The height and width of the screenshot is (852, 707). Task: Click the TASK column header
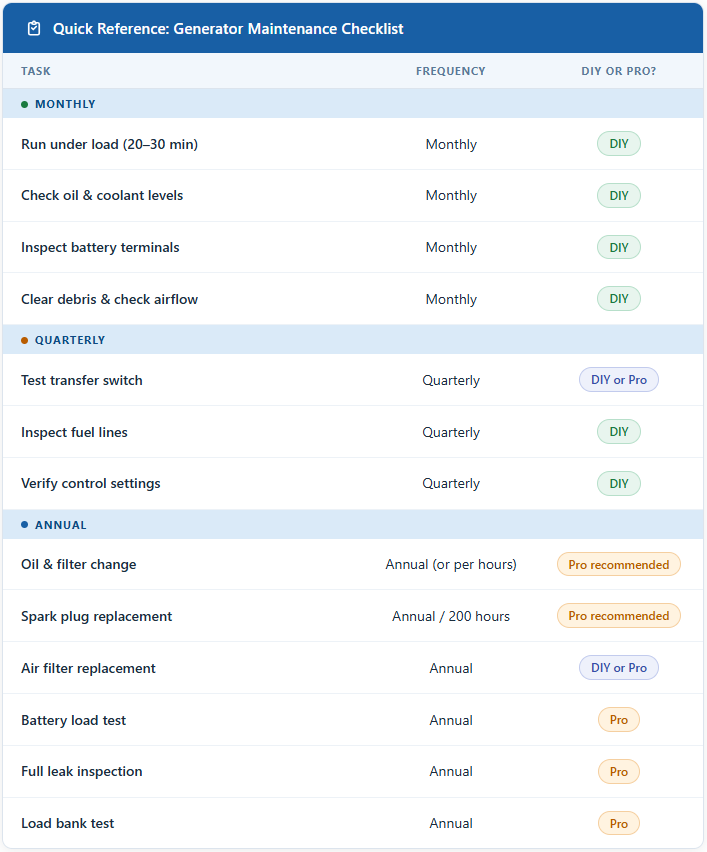pos(36,71)
